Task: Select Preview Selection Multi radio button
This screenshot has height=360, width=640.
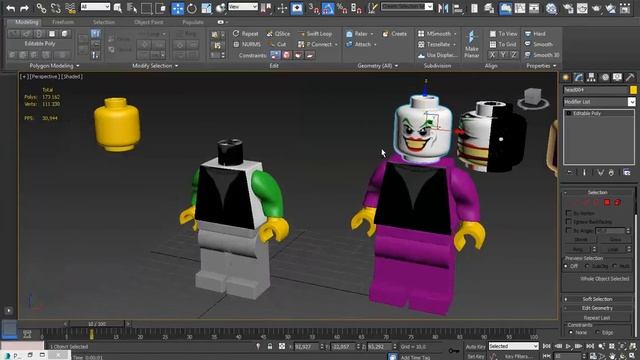Action: click(614, 266)
